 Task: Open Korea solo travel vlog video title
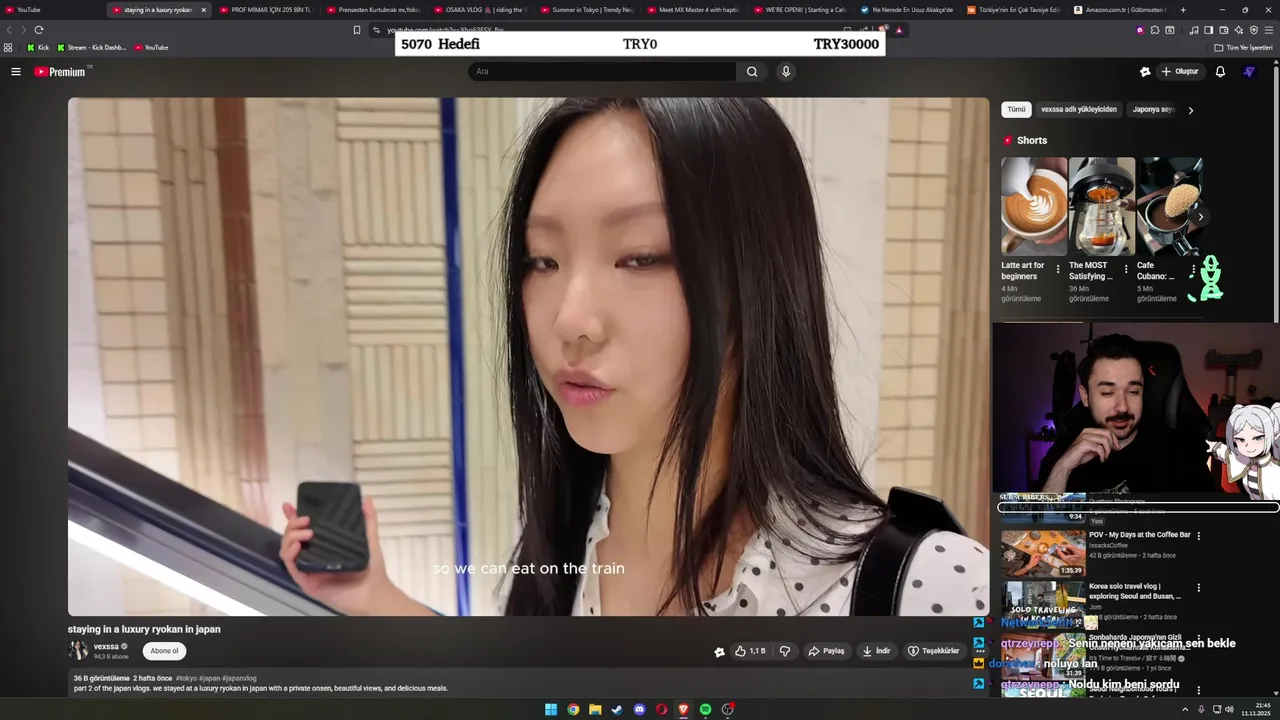tap(1135, 591)
